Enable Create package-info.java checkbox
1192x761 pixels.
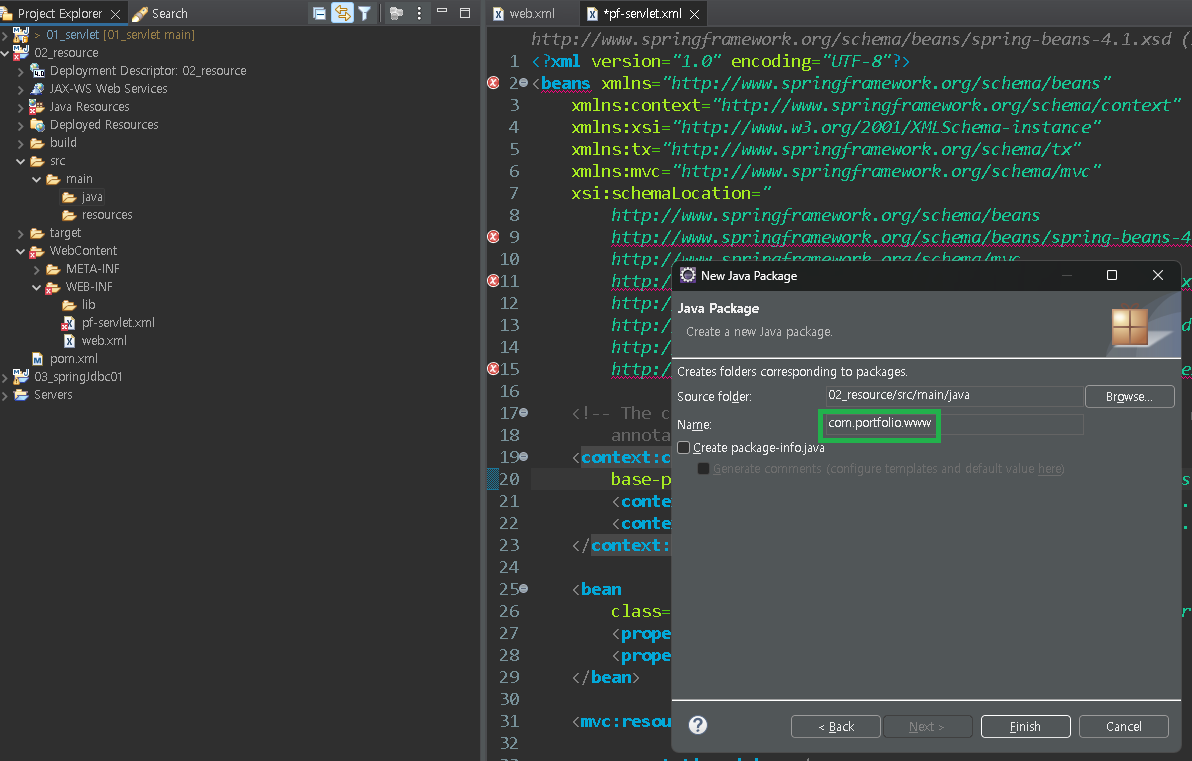click(684, 448)
